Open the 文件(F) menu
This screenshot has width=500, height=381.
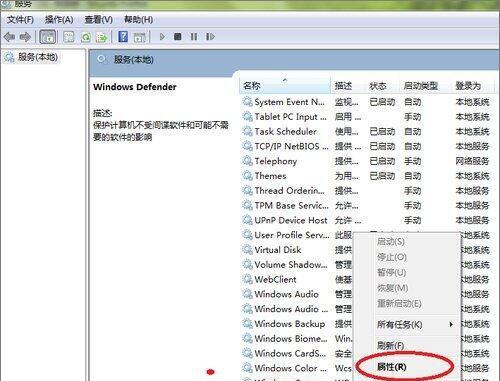point(20,20)
